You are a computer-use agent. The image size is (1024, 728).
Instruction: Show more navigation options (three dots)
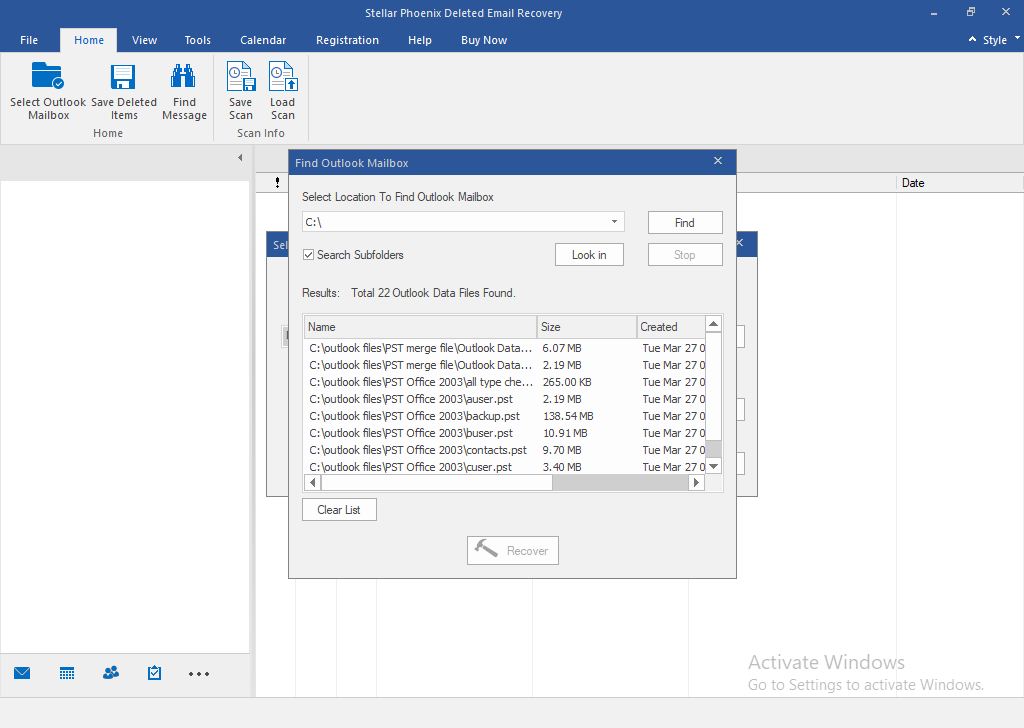(x=199, y=674)
